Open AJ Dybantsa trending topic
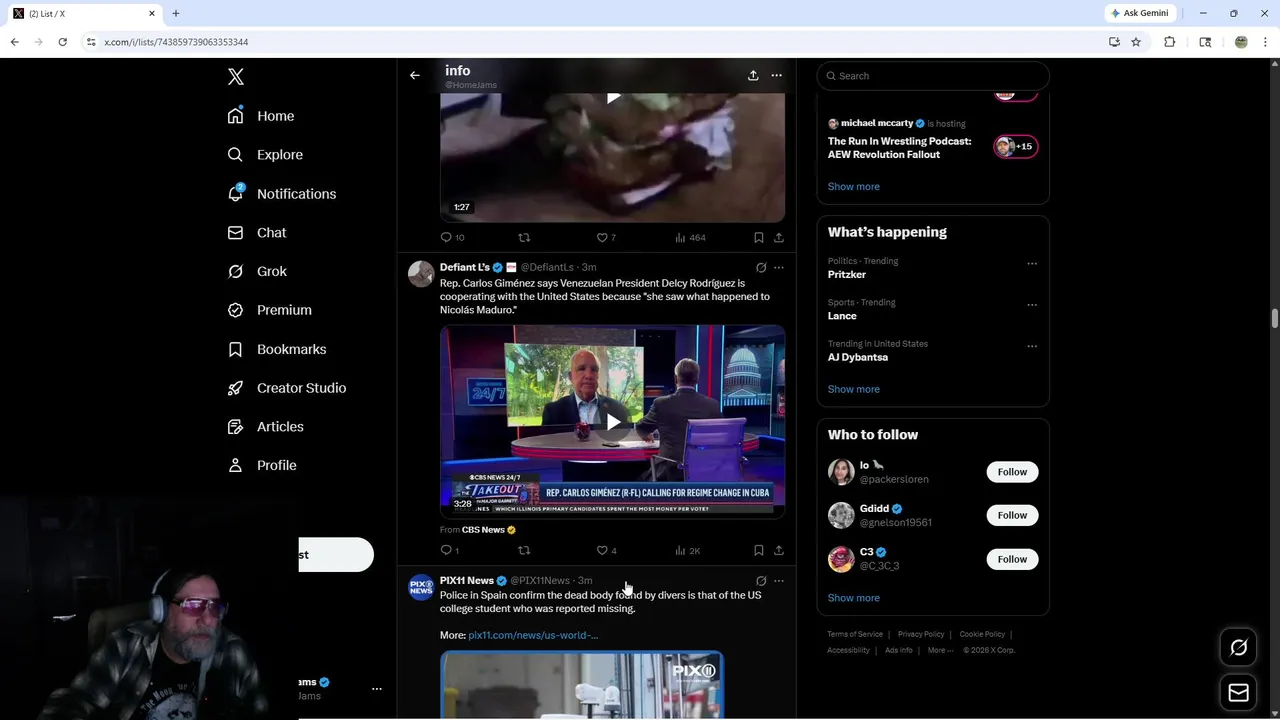 [x=858, y=357]
